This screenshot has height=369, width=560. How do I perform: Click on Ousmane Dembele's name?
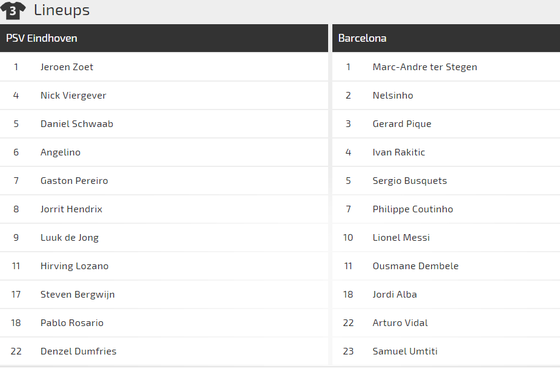[x=415, y=266]
